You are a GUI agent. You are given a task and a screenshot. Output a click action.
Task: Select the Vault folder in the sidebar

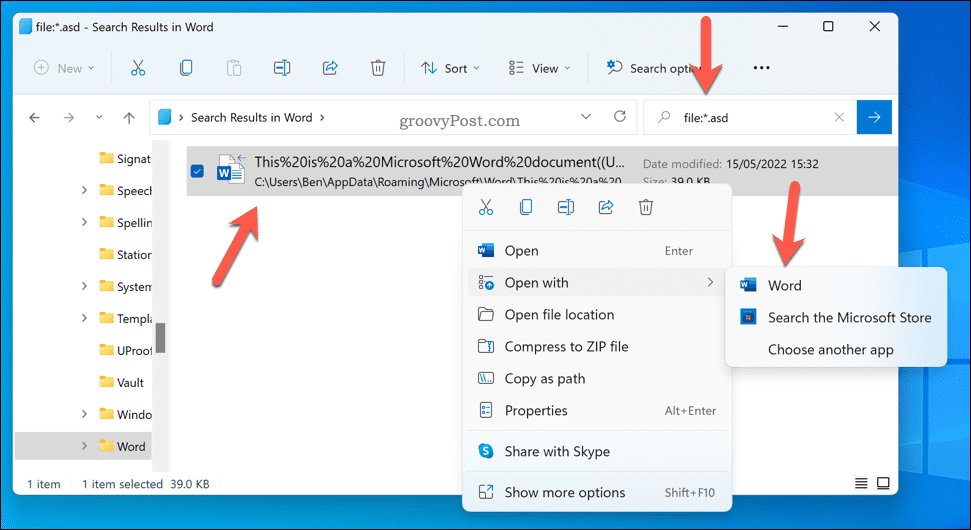coord(122,382)
